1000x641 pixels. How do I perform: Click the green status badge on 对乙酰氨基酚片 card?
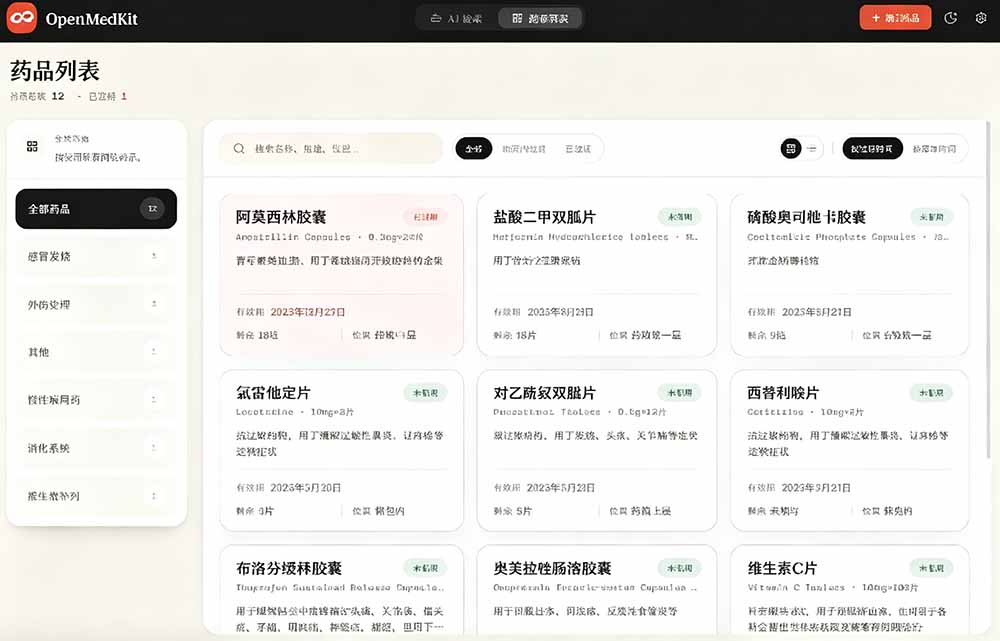pyautogui.click(x=679, y=392)
